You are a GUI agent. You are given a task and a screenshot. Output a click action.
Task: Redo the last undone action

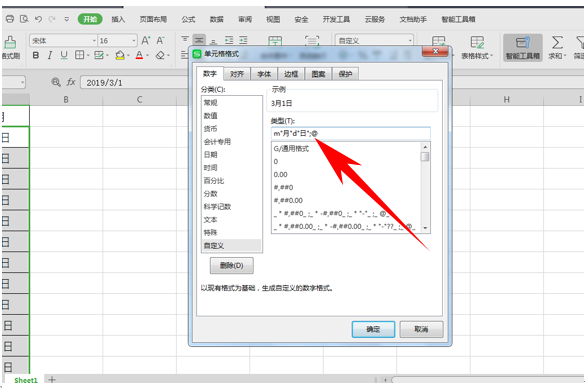click(52, 19)
